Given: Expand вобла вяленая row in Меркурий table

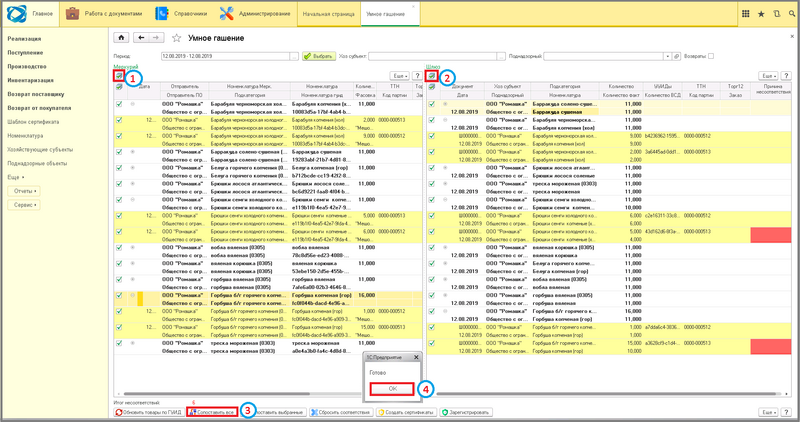Looking at the screenshot, I should pos(133,247).
